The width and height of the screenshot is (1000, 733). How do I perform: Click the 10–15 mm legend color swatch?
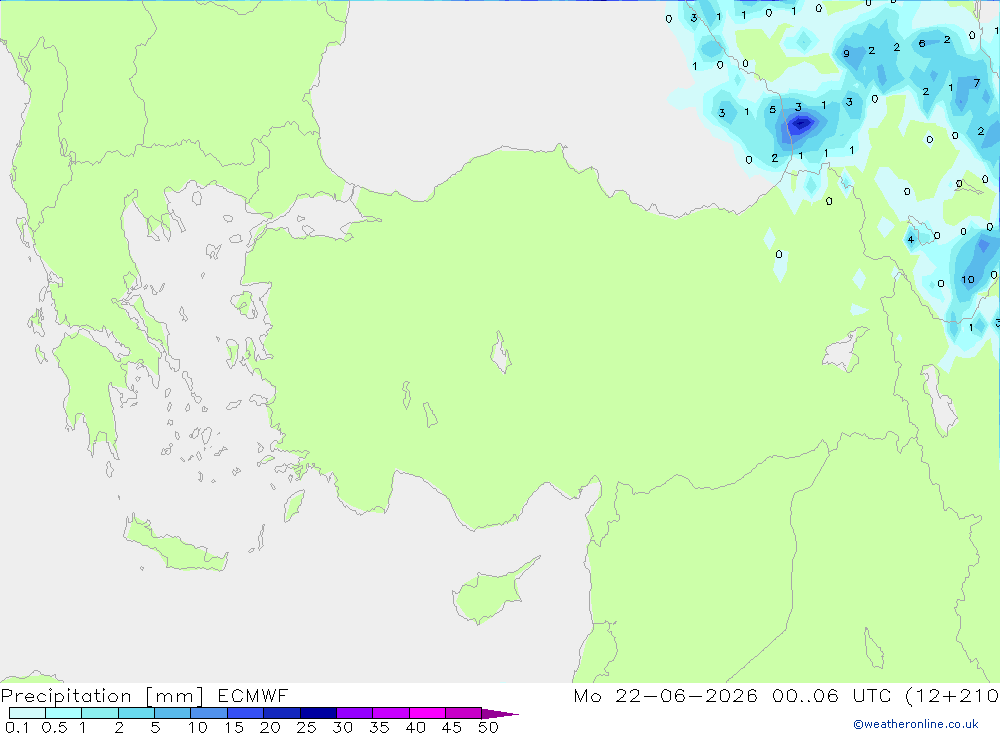click(x=209, y=713)
